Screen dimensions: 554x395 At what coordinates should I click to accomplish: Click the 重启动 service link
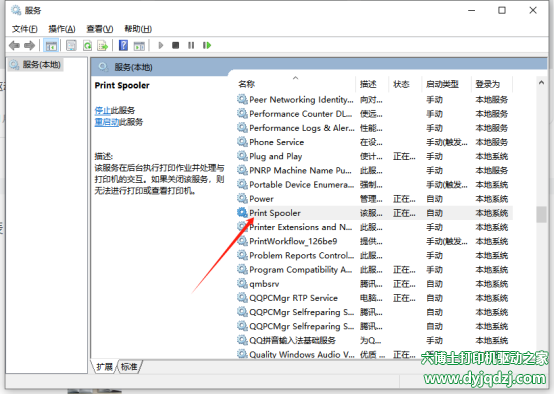tap(107, 122)
